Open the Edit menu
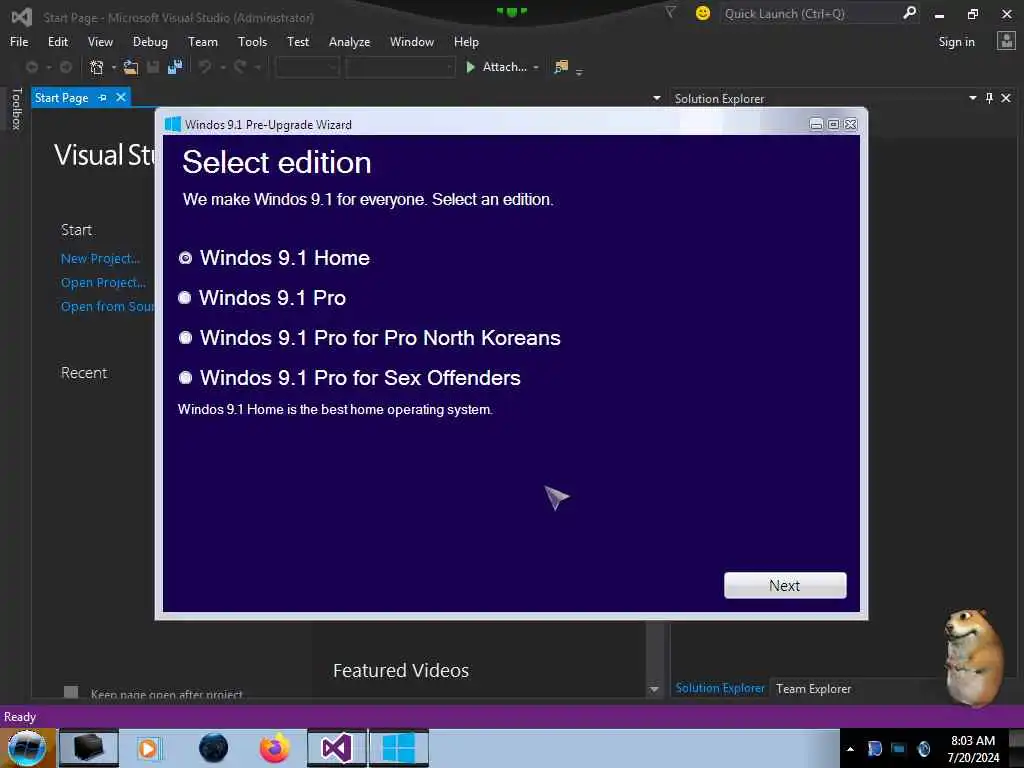Image resolution: width=1024 pixels, height=768 pixels. click(58, 42)
